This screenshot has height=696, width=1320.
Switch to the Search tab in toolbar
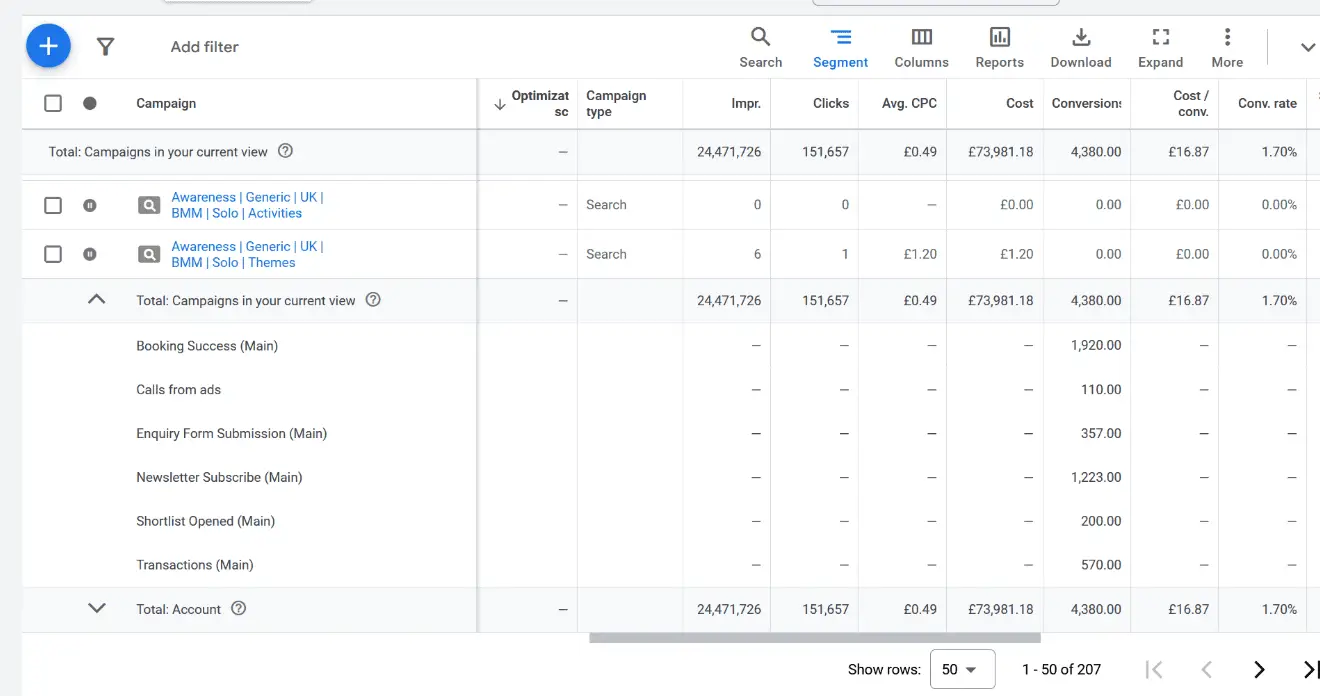click(x=760, y=46)
